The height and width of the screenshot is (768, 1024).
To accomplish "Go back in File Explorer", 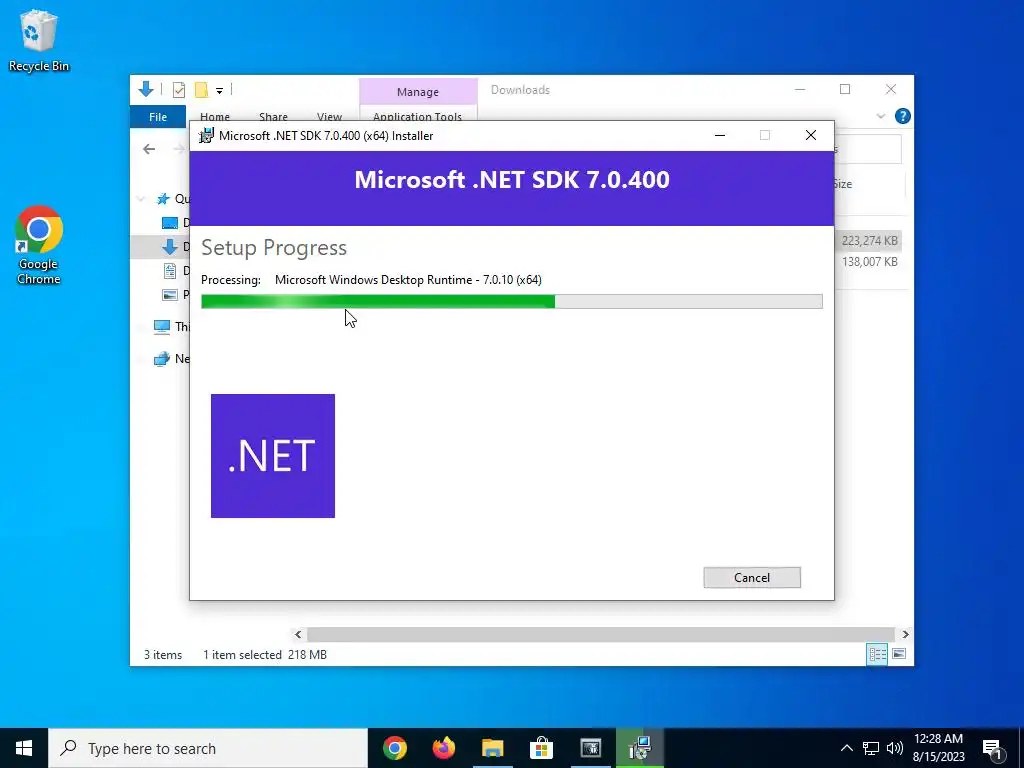I will click(x=149, y=149).
